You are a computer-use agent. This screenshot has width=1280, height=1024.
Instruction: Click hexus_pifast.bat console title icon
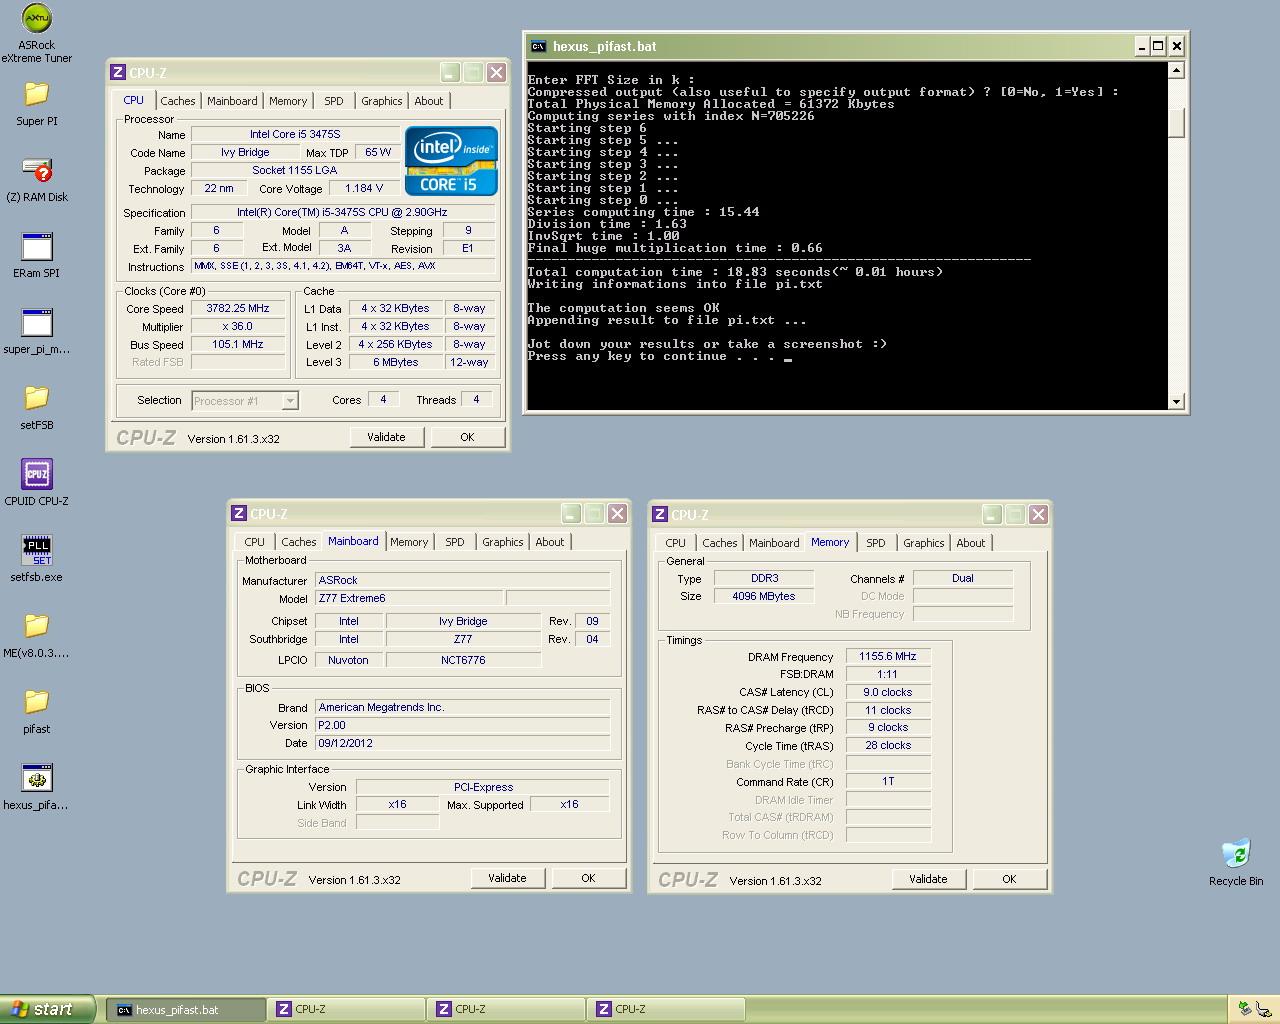(538, 46)
